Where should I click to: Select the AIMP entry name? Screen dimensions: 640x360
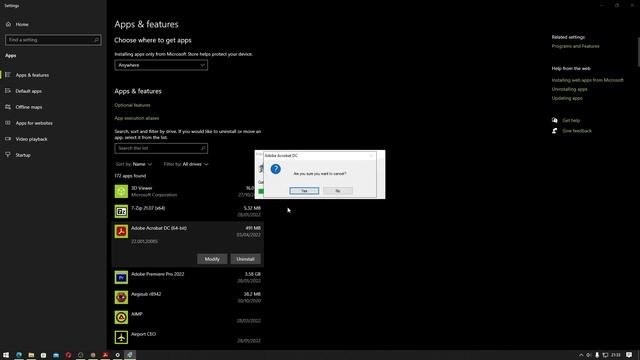point(137,314)
